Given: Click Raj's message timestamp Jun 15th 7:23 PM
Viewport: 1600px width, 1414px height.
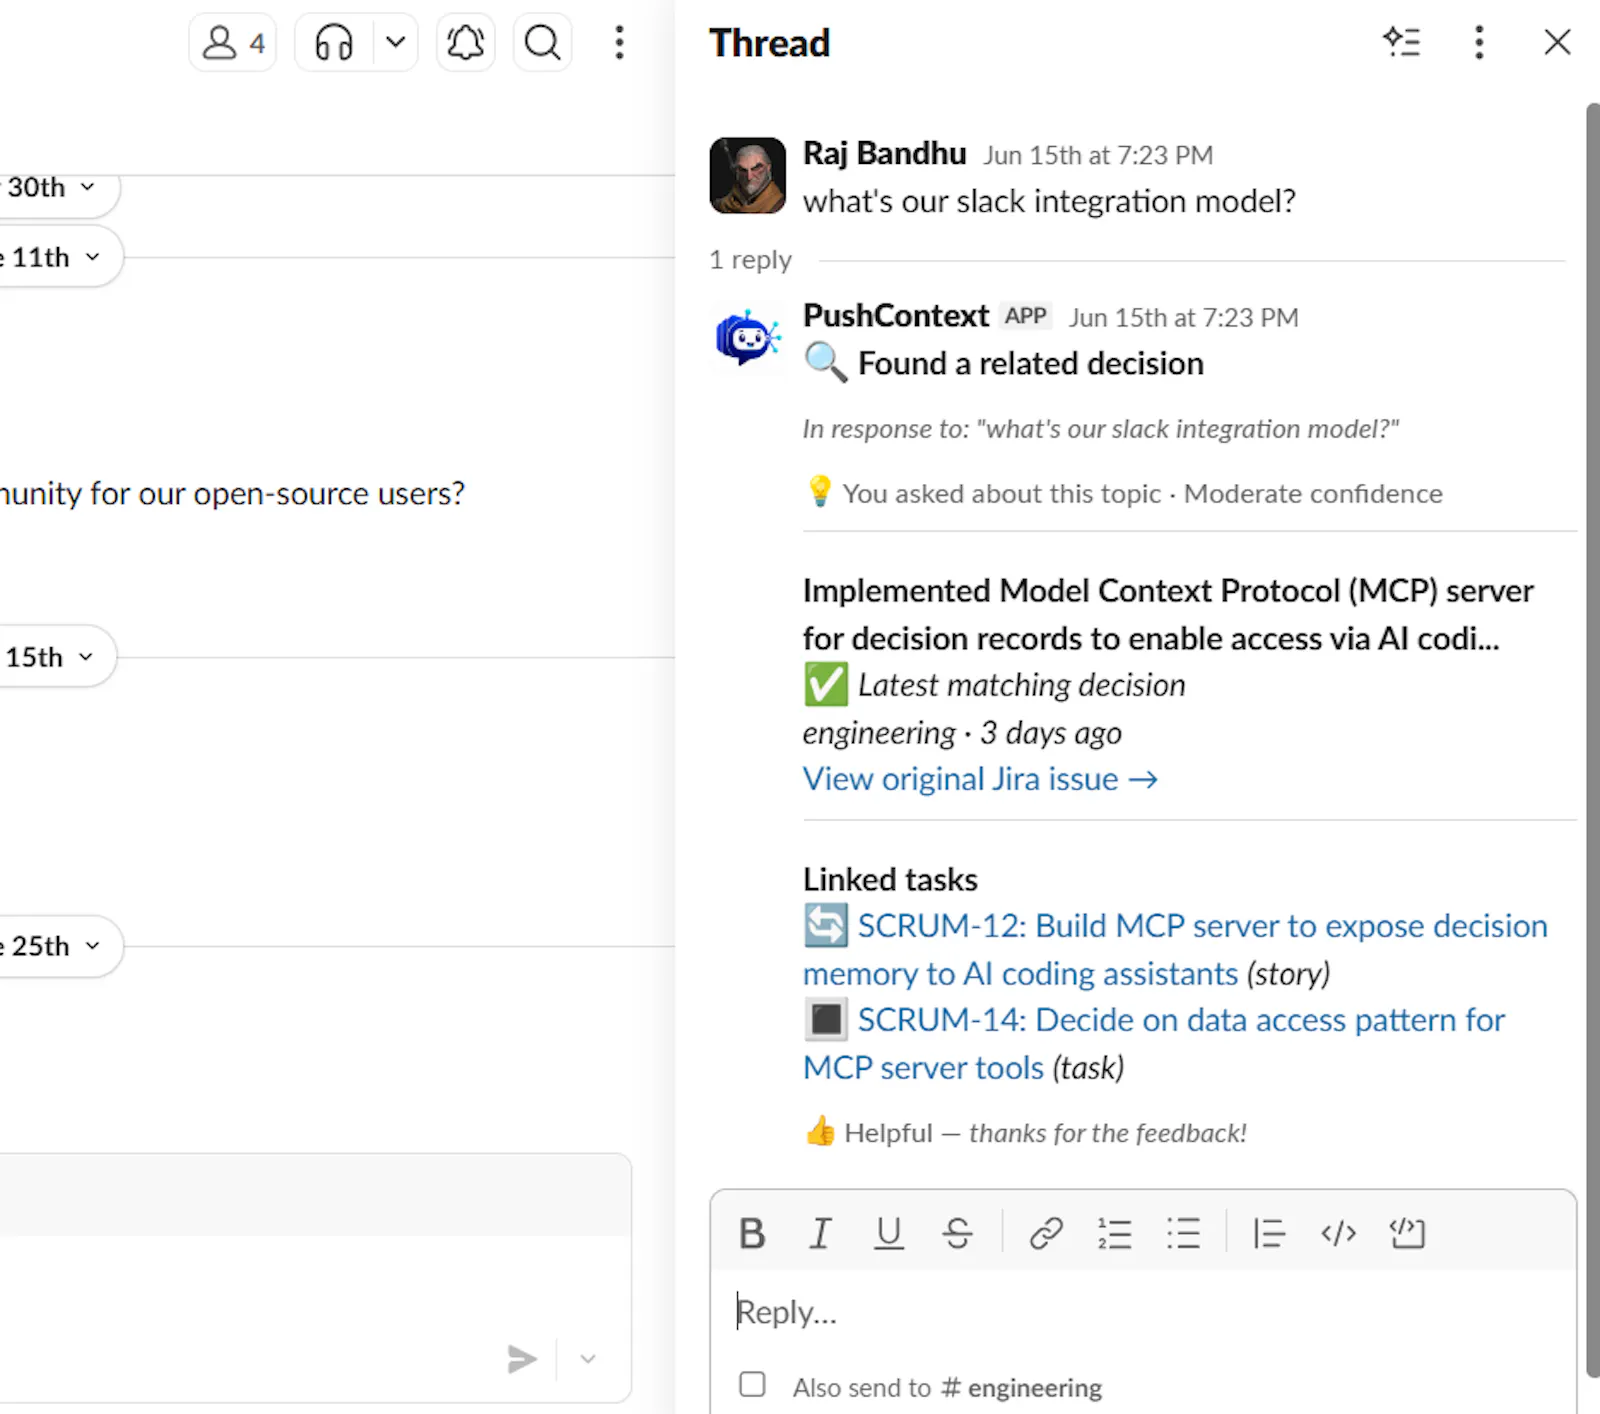Looking at the screenshot, I should pos(1098,155).
